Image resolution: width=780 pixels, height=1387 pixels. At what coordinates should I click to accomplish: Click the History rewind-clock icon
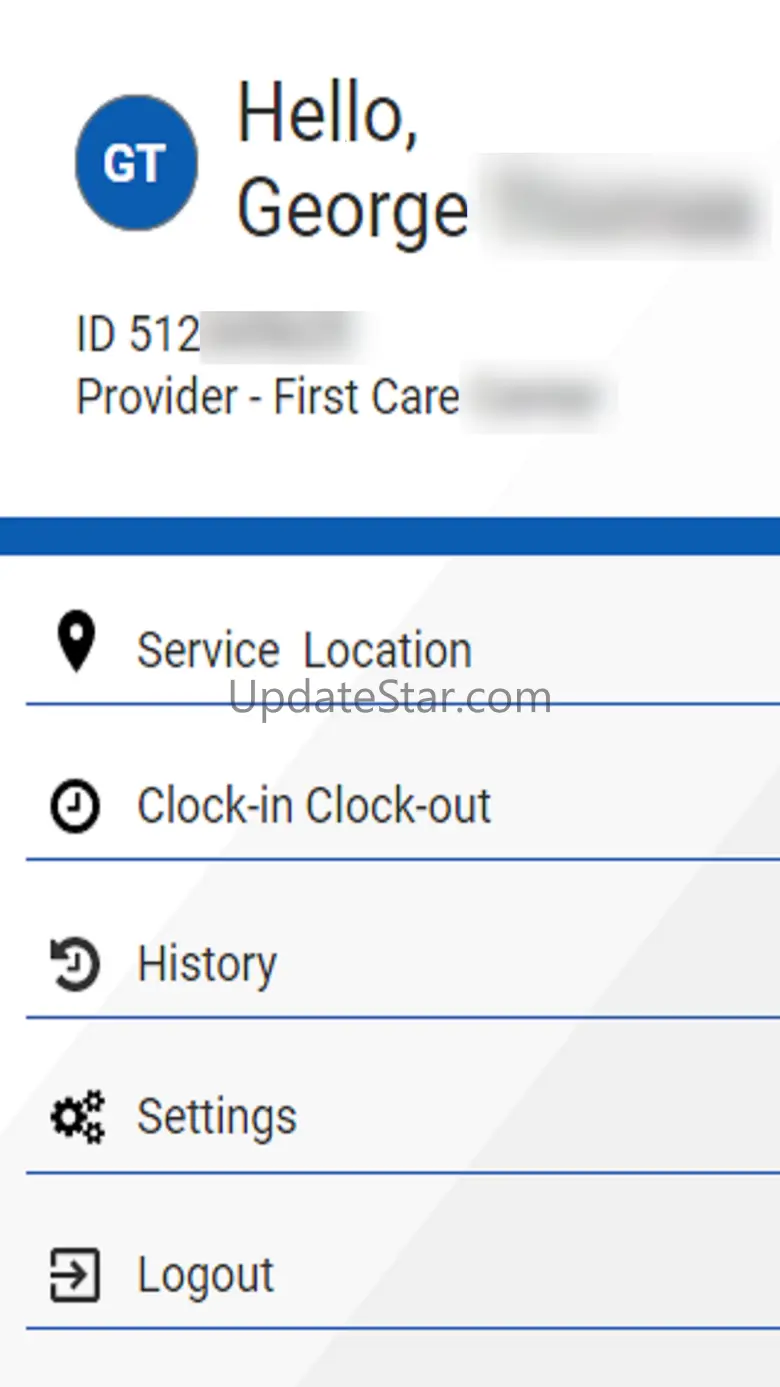tap(75, 963)
